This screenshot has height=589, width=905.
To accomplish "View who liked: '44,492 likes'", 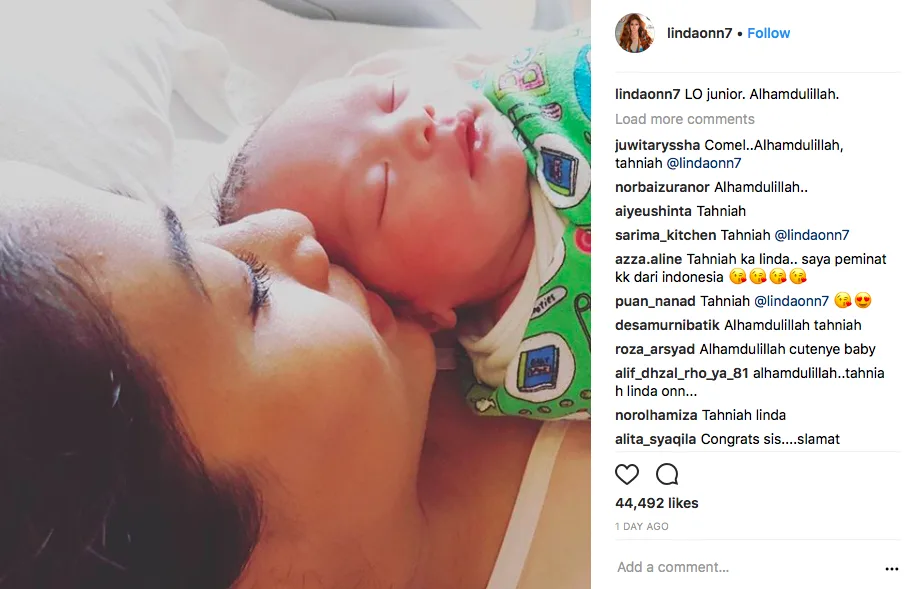I will point(657,504).
